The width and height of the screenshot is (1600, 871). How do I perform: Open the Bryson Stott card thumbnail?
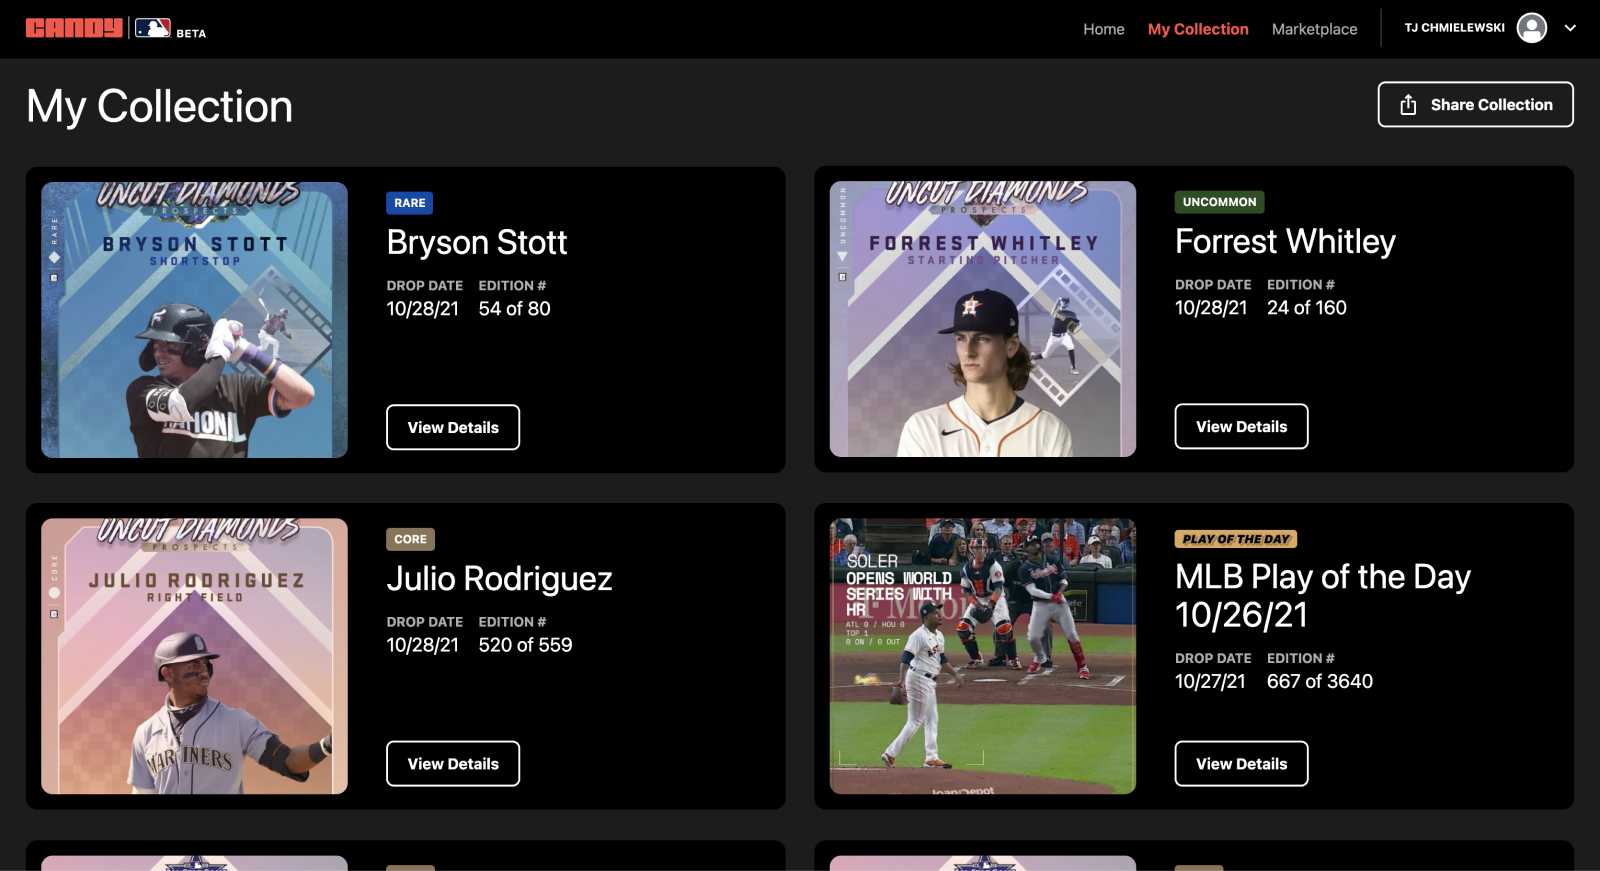[194, 320]
